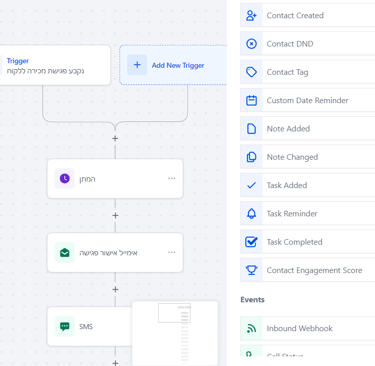The image size is (375, 366).
Task: Click the purple clock wait icon
Action: coord(65,179)
